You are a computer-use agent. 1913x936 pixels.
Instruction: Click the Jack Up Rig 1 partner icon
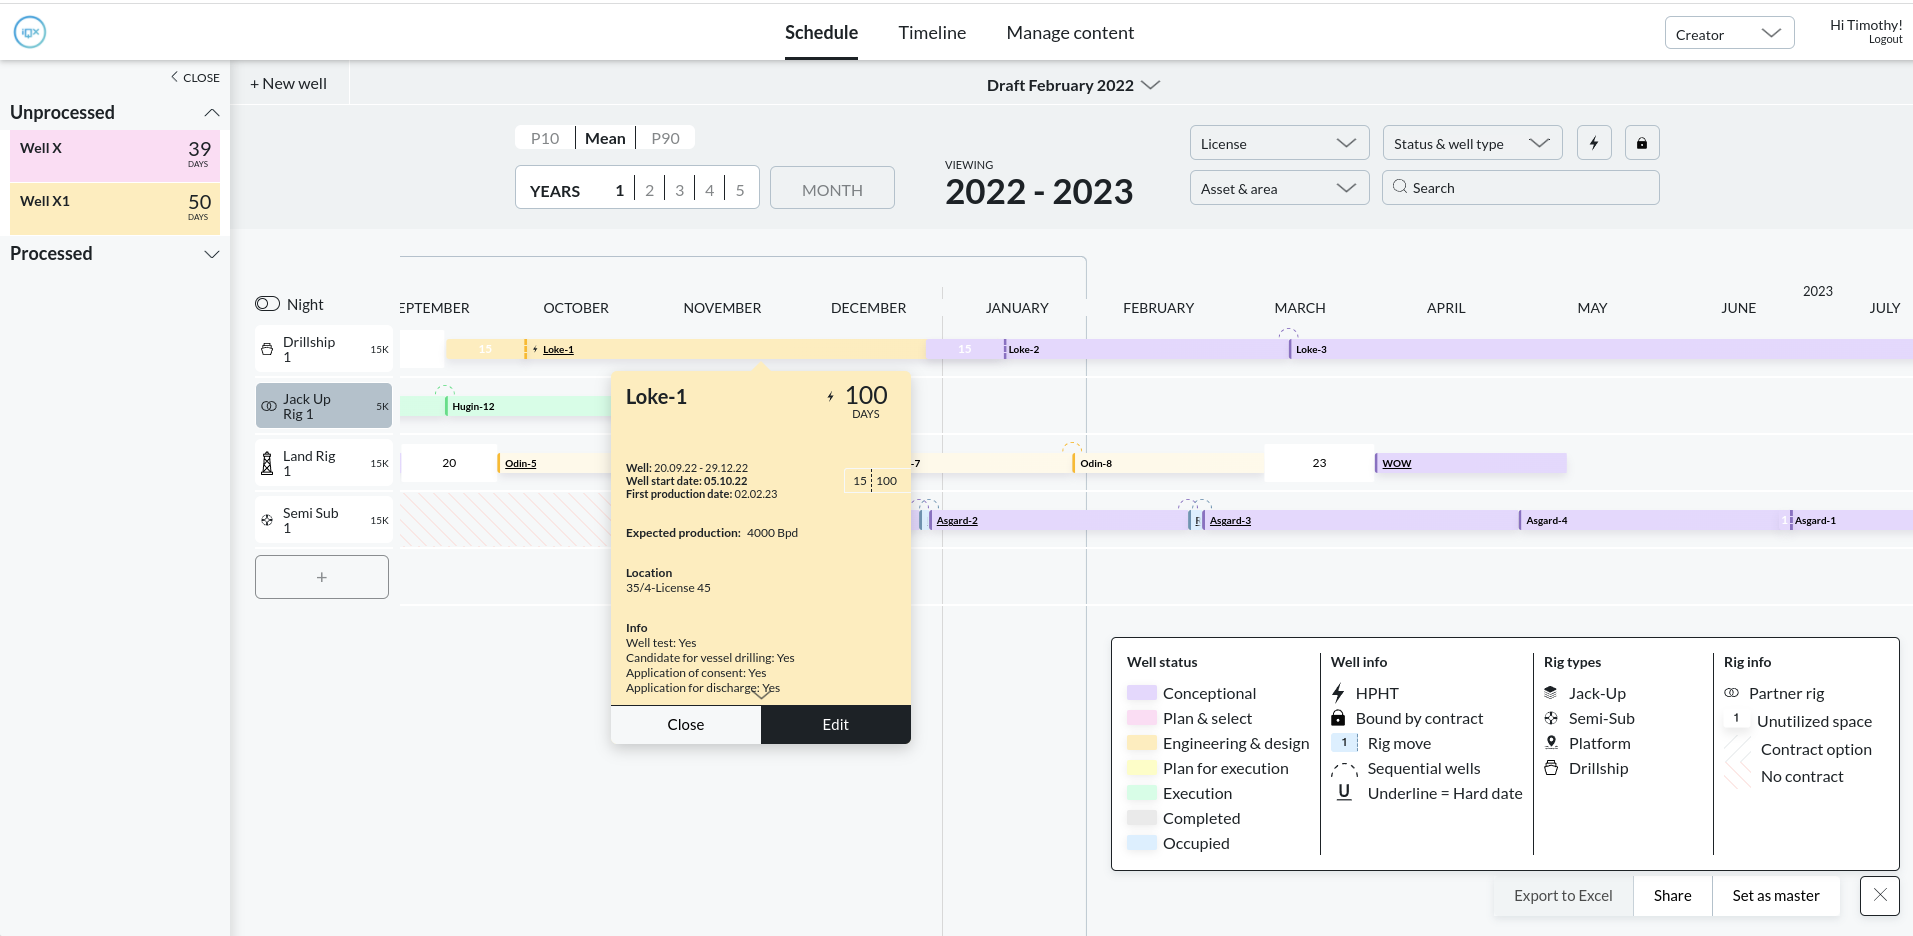(x=269, y=406)
